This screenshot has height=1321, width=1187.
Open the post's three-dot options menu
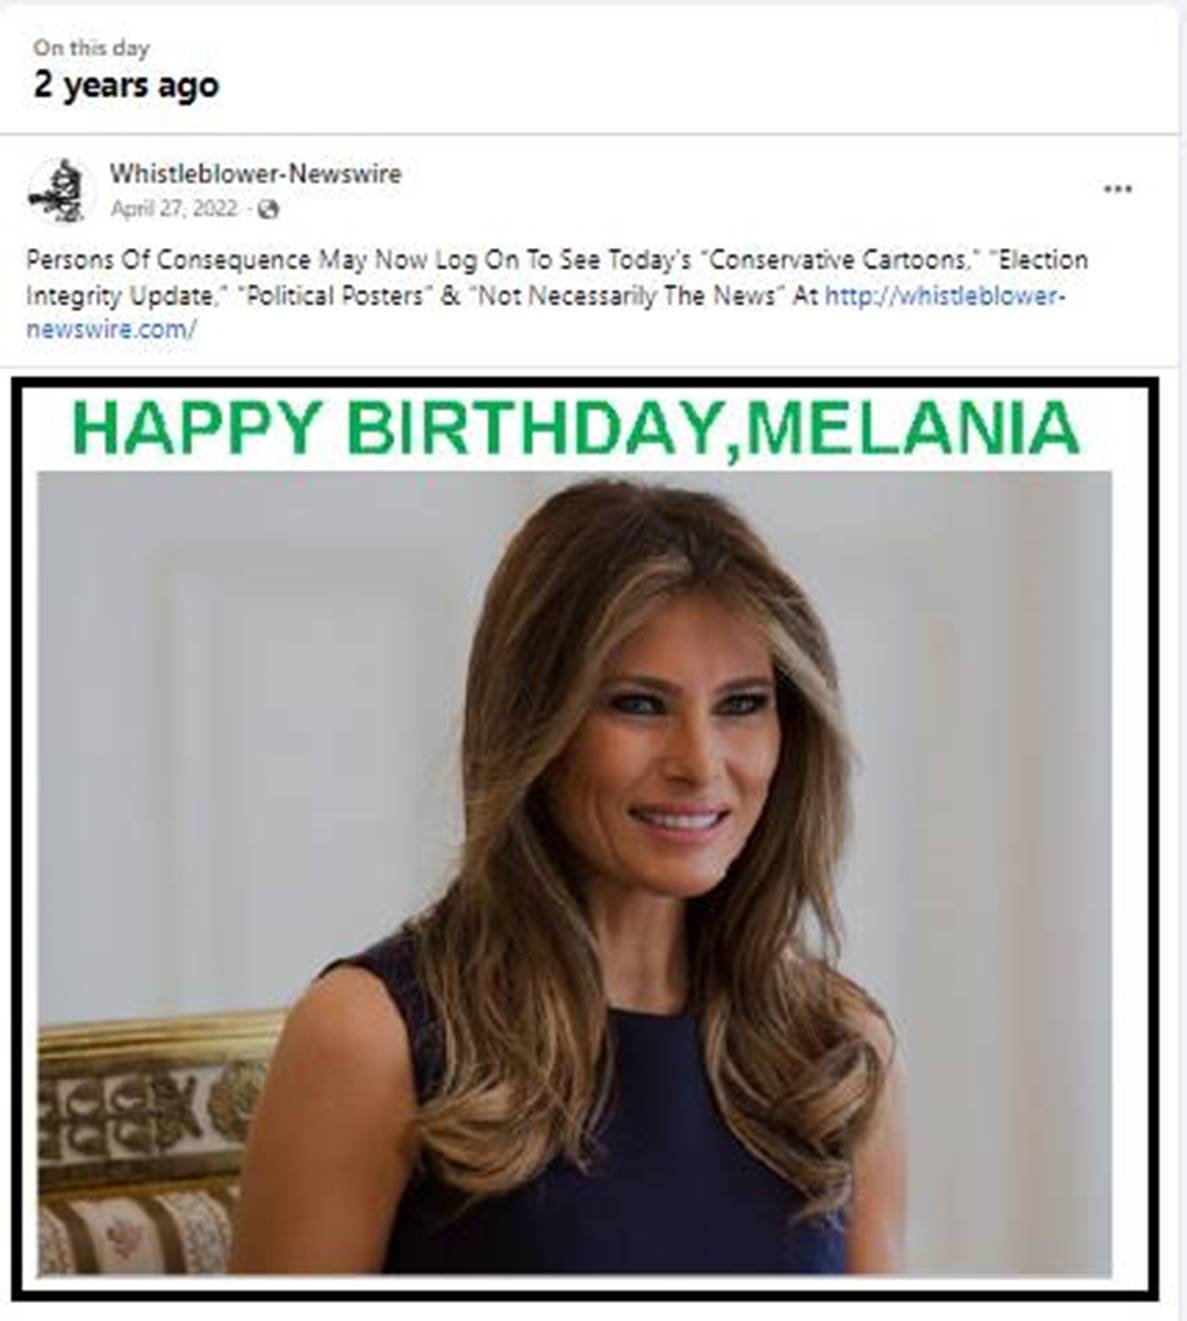point(1117,189)
